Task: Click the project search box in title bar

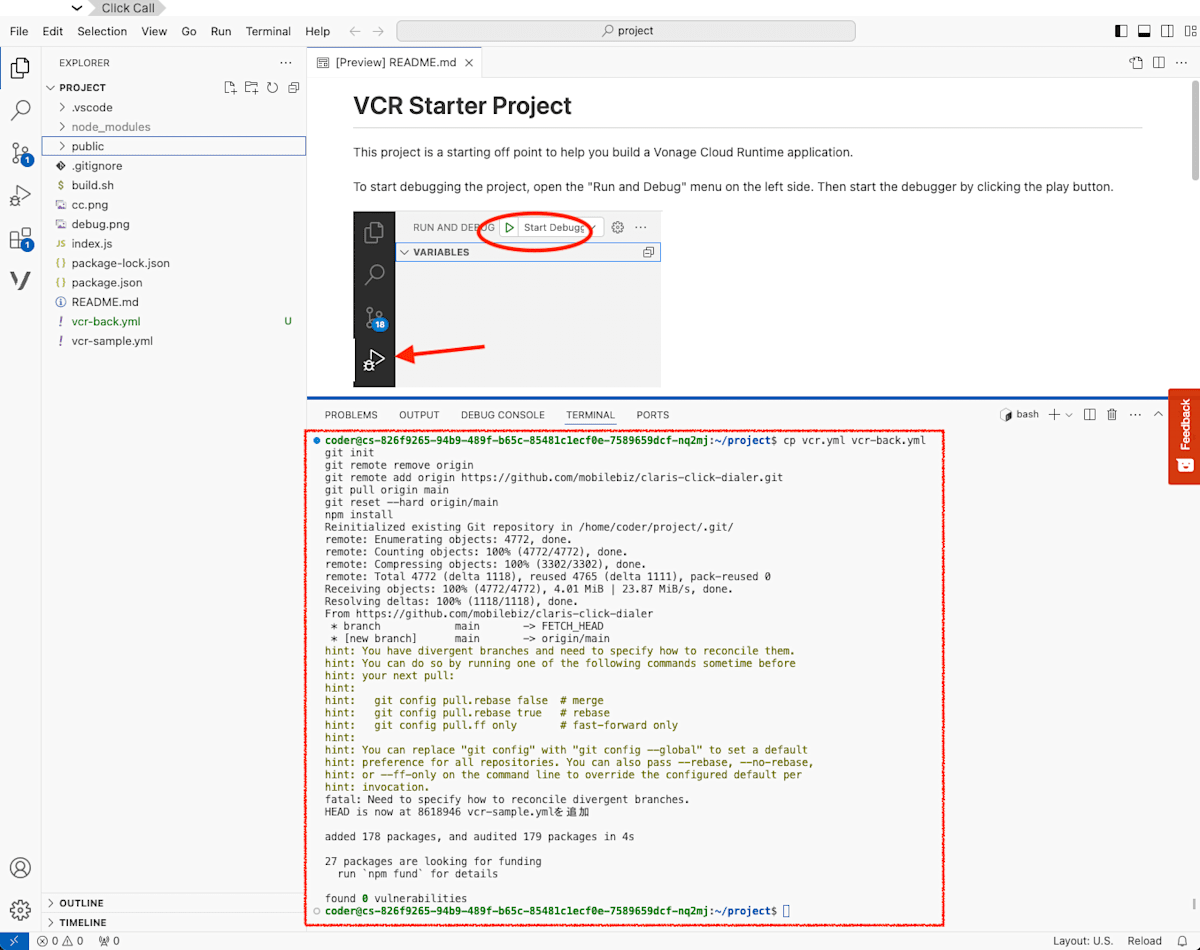Action: 627,31
